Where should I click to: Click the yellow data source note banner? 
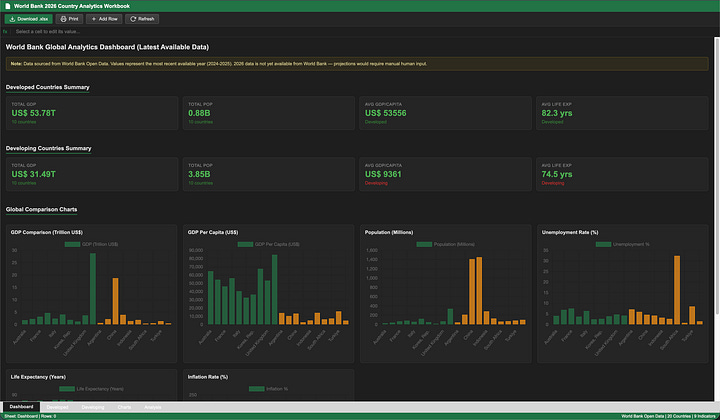click(357, 64)
